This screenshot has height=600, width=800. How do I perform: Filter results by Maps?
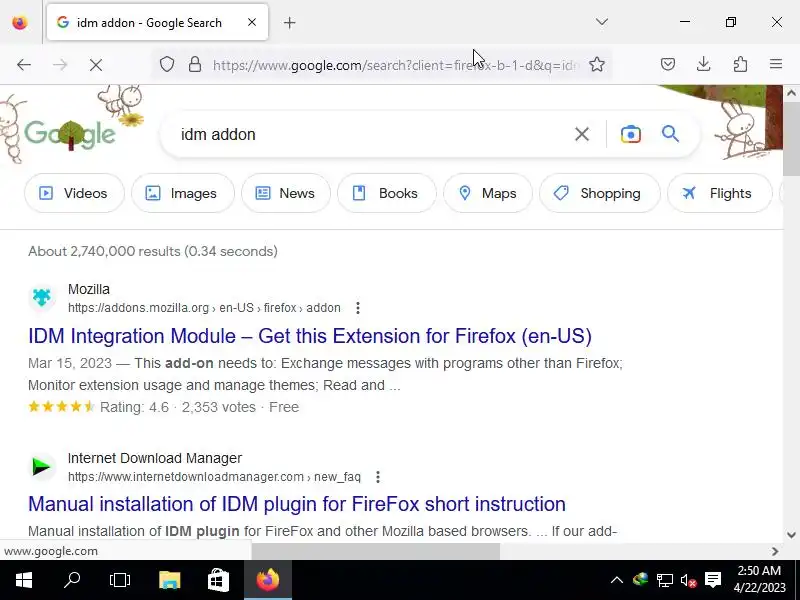(488, 193)
